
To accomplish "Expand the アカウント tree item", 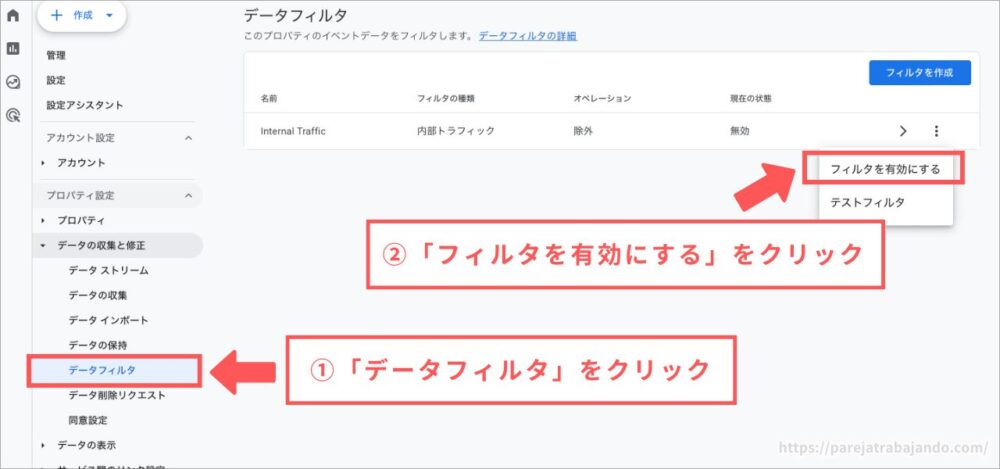I will [43, 163].
